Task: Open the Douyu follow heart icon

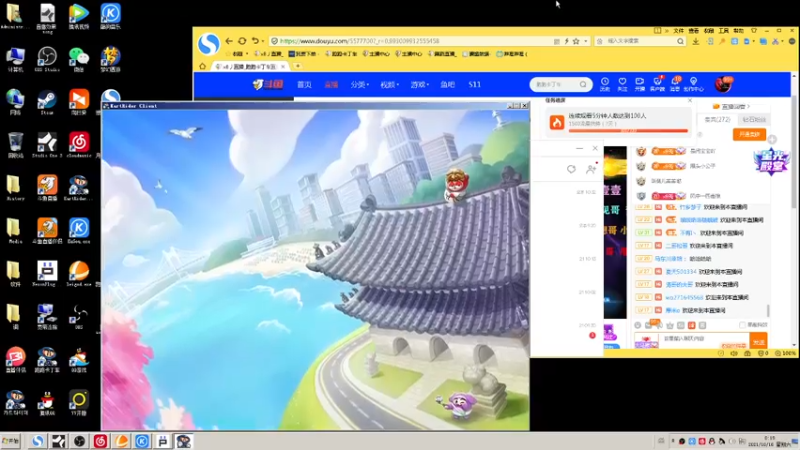Action: click(x=622, y=84)
